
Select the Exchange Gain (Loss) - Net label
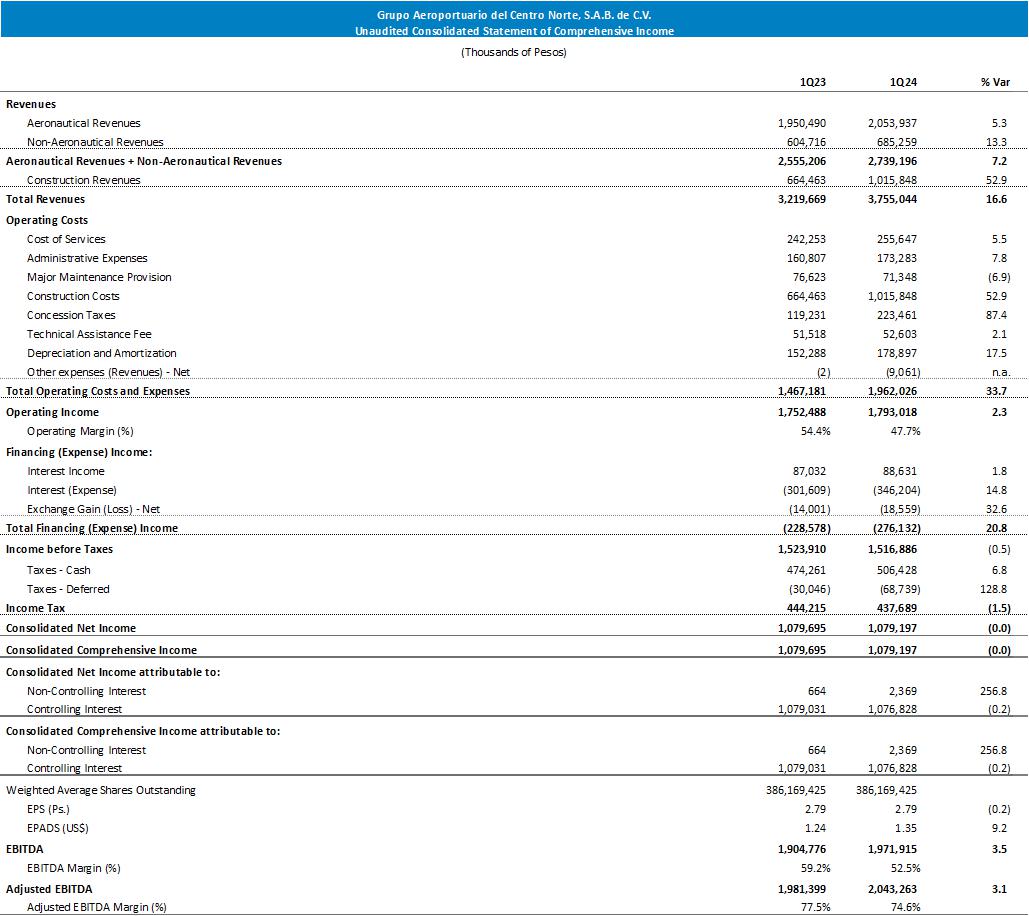(x=94, y=509)
